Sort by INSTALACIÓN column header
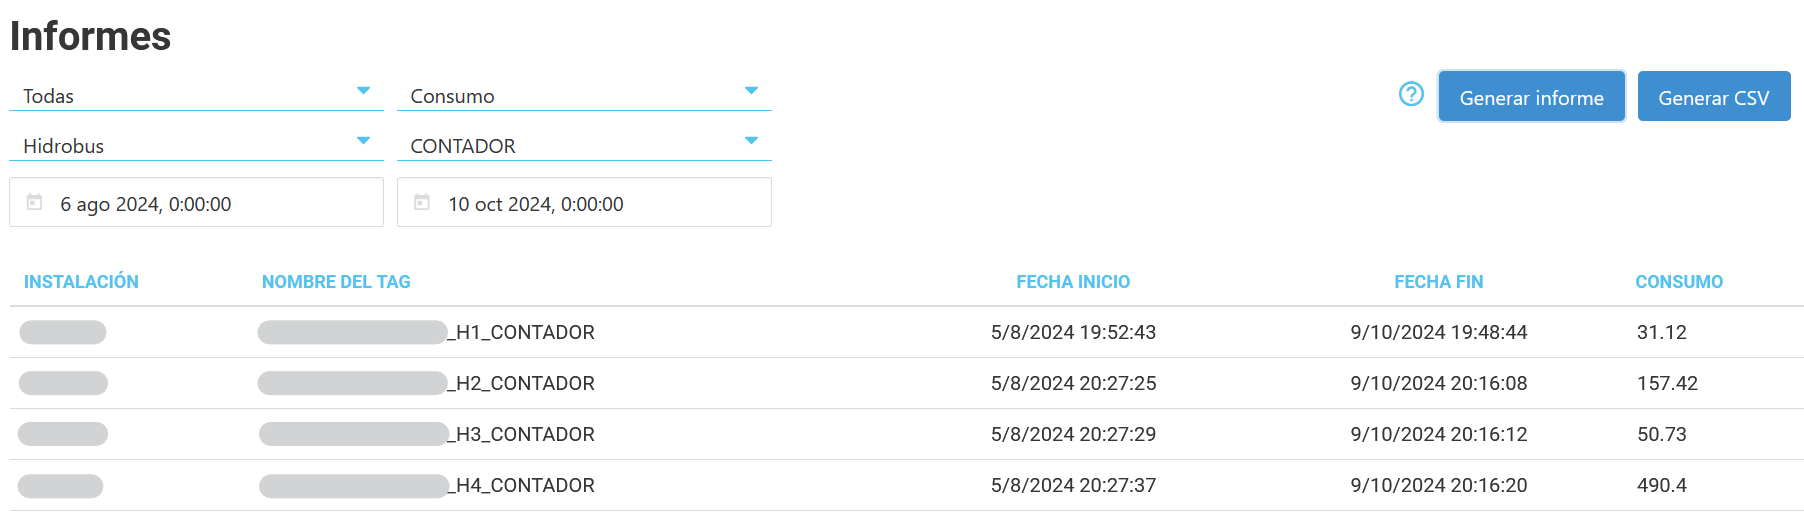 point(81,282)
